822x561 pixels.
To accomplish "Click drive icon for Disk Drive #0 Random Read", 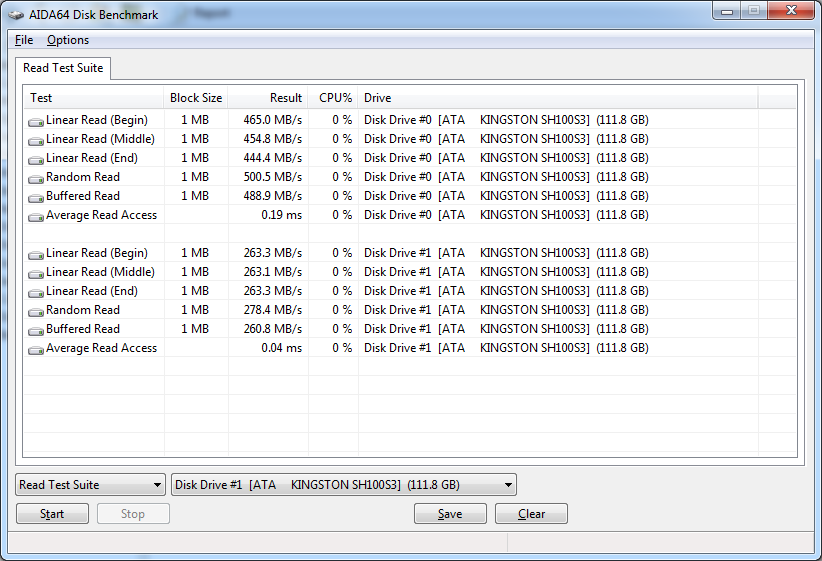I will 36,178.
